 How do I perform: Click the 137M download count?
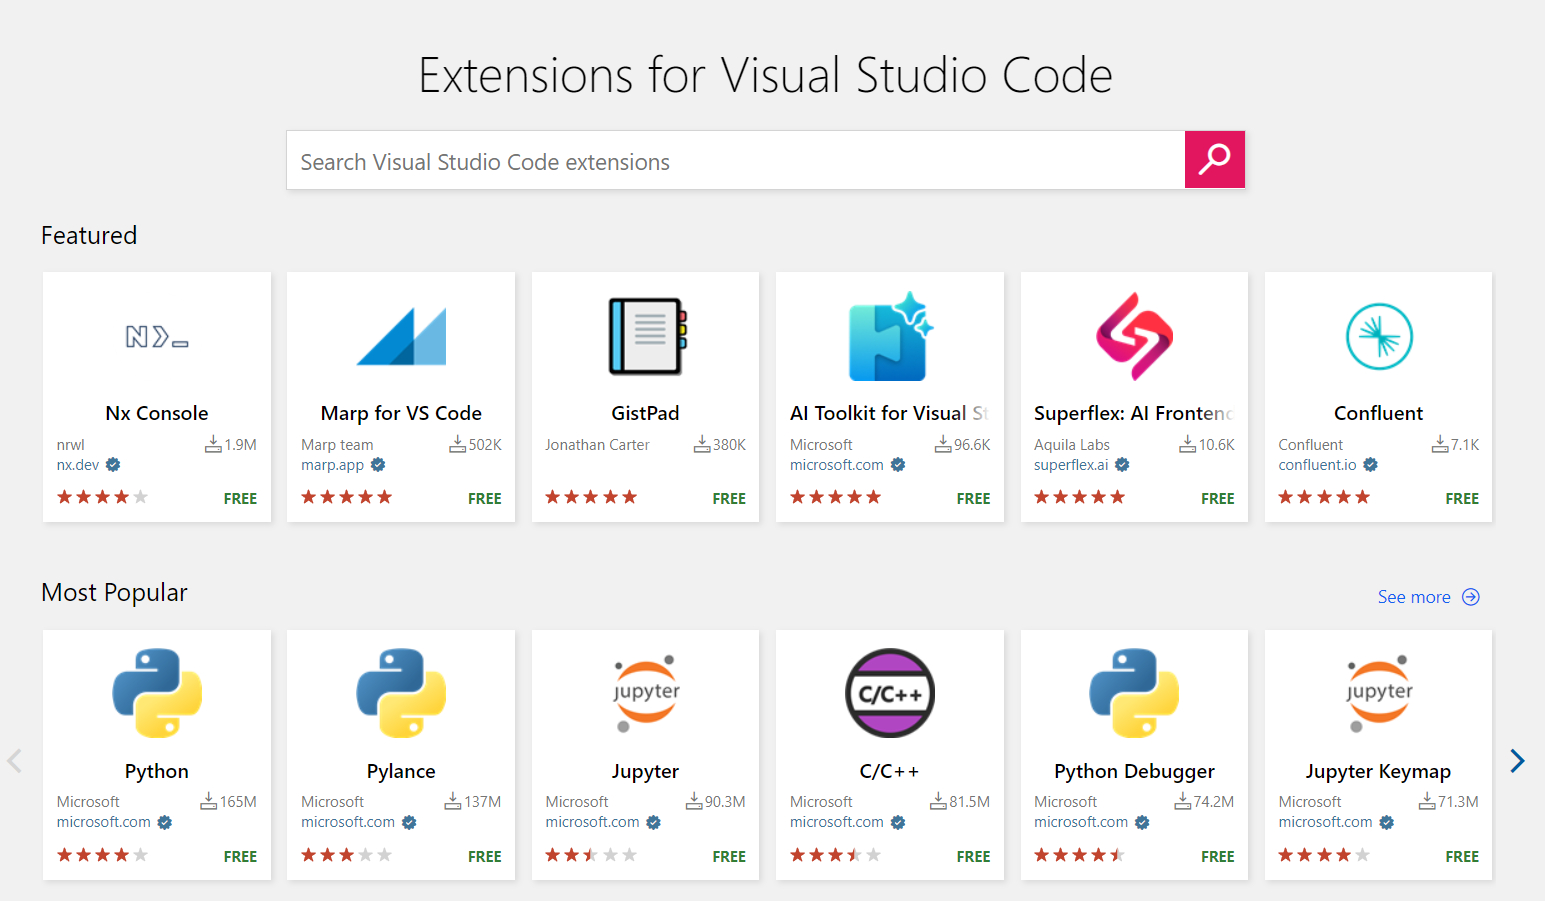point(483,802)
